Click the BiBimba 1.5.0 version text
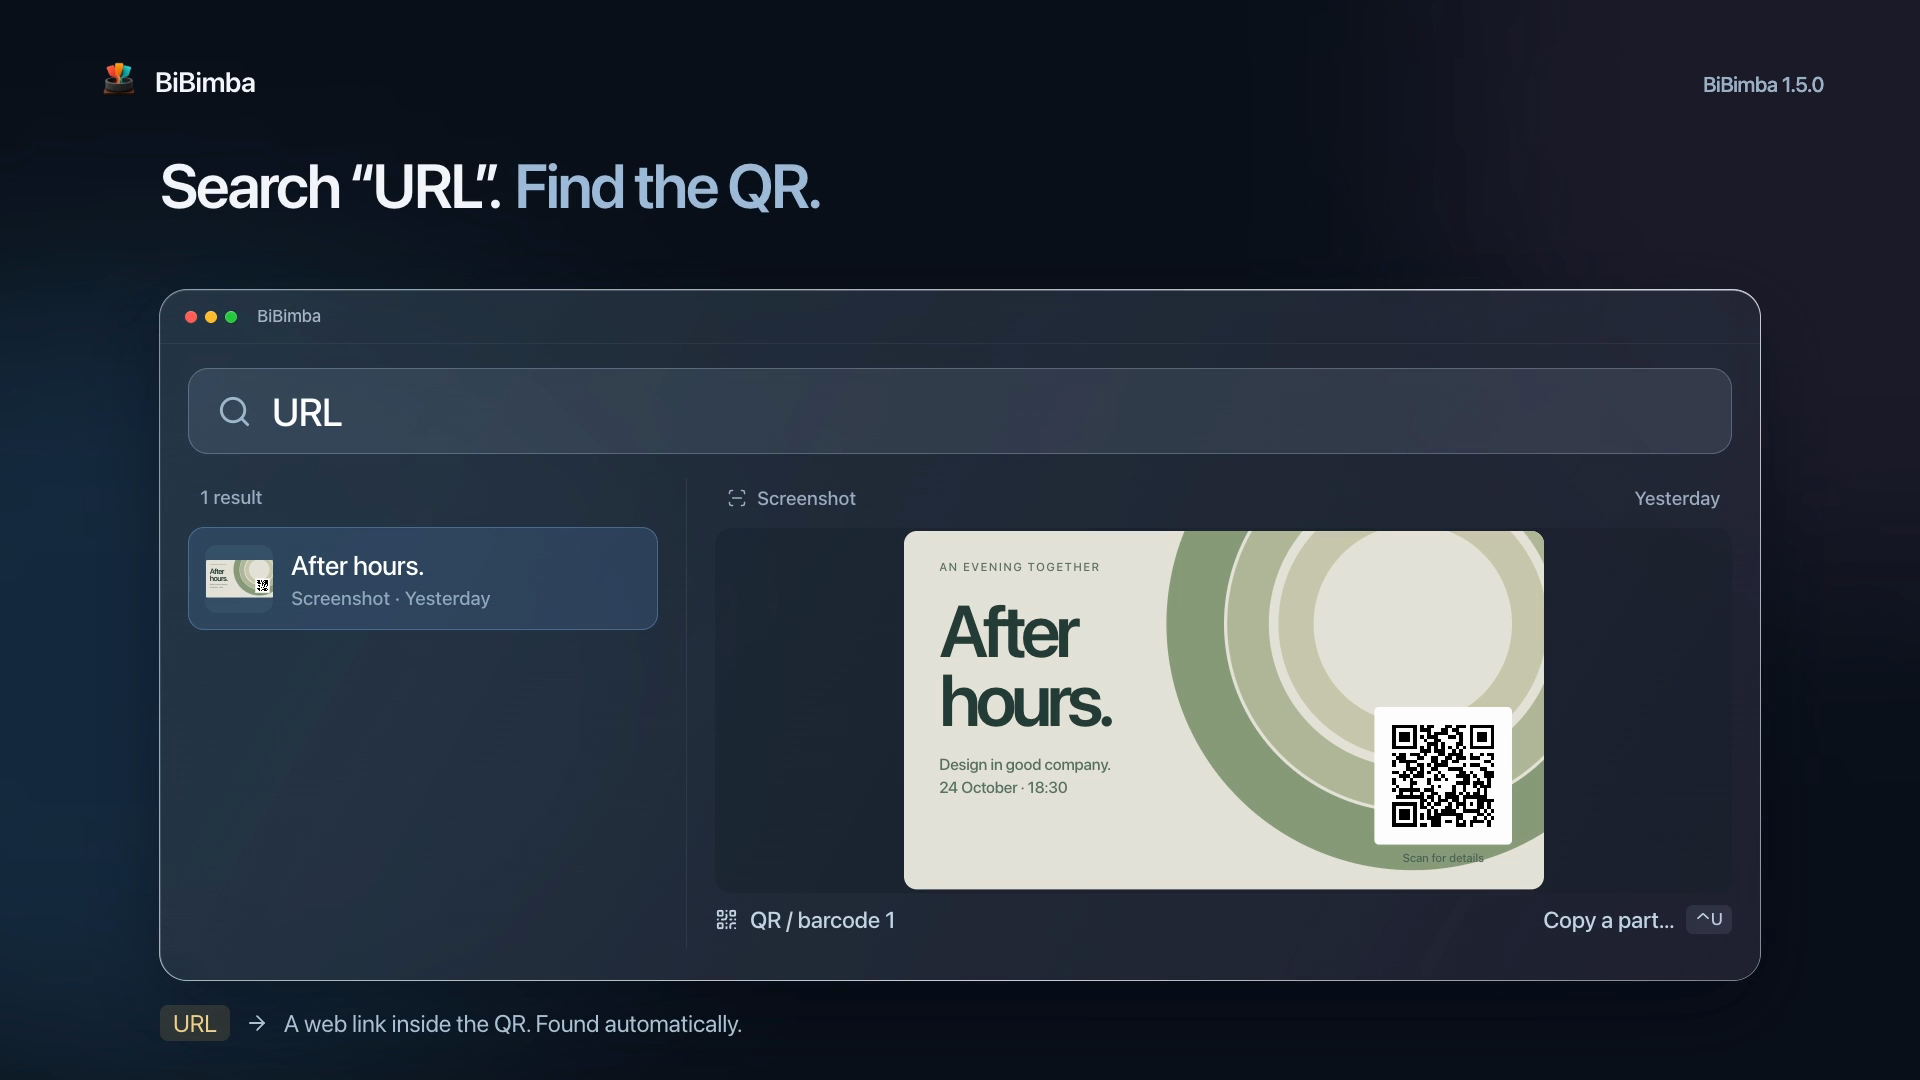 pos(1763,85)
